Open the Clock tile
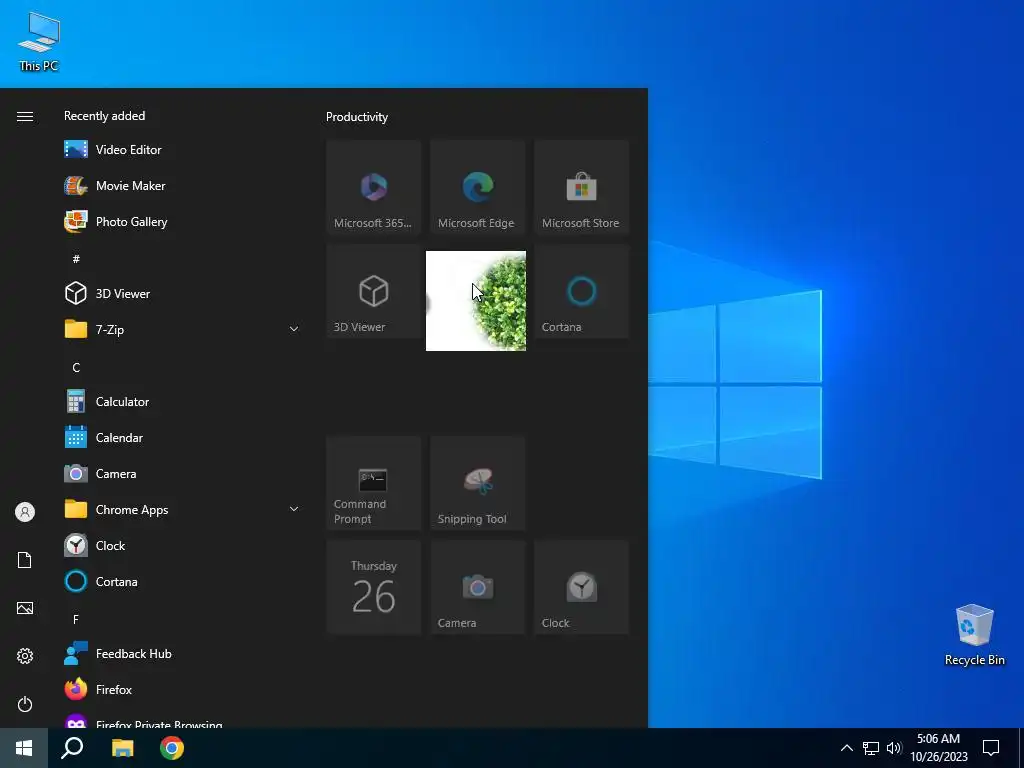The height and width of the screenshot is (768, 1024). coord(581,587)
